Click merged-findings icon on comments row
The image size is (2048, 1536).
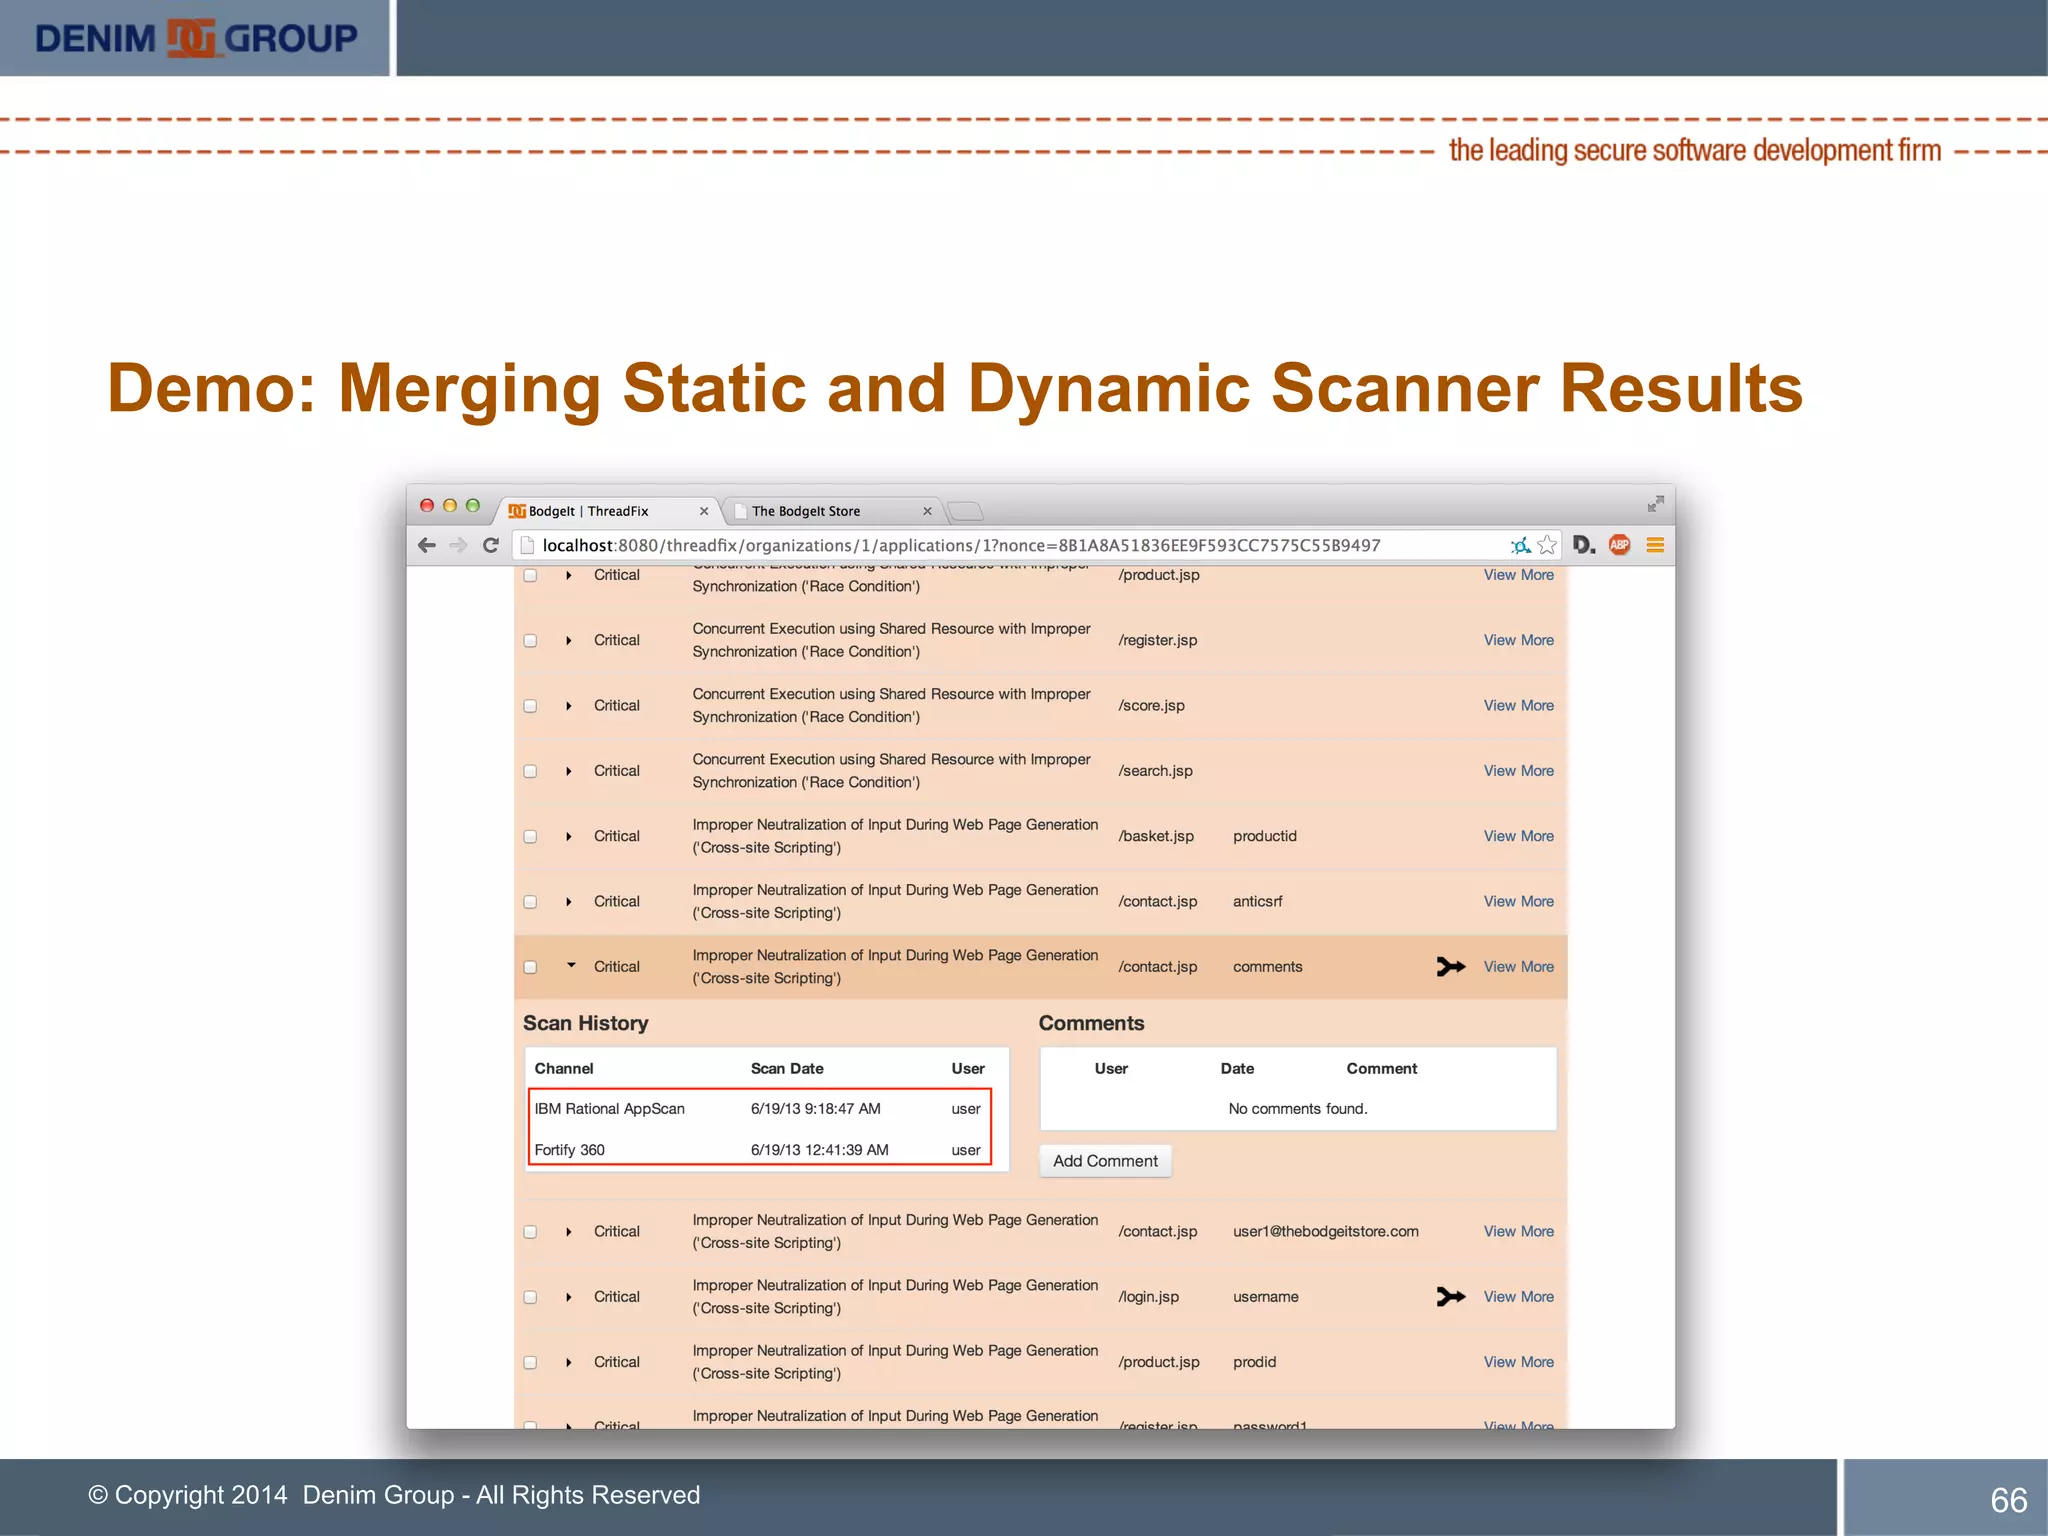(x=1450, y=966)
